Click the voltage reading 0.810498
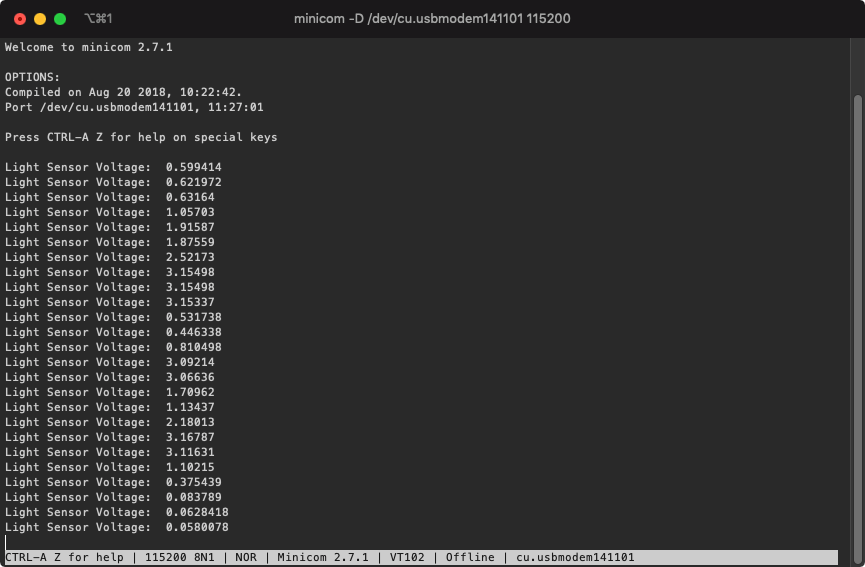This screenshot has width=865, height=567. pos(194,347)
